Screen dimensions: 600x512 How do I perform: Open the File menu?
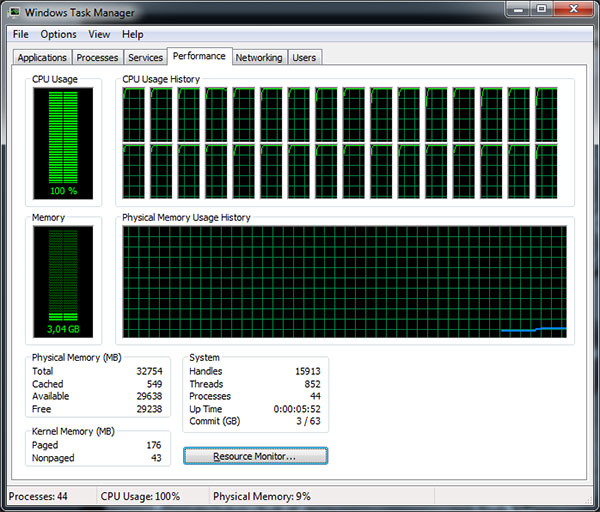[x=21, y=34]
